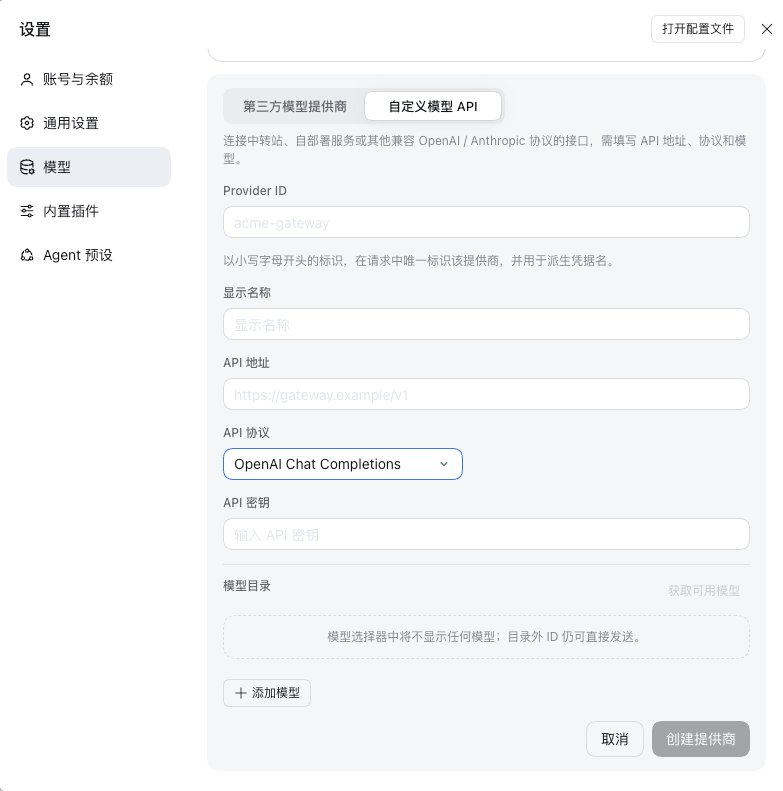Cancel with the 取消 button
The image size is (783, 791).
pyautogui.click(x=614, y=739)
